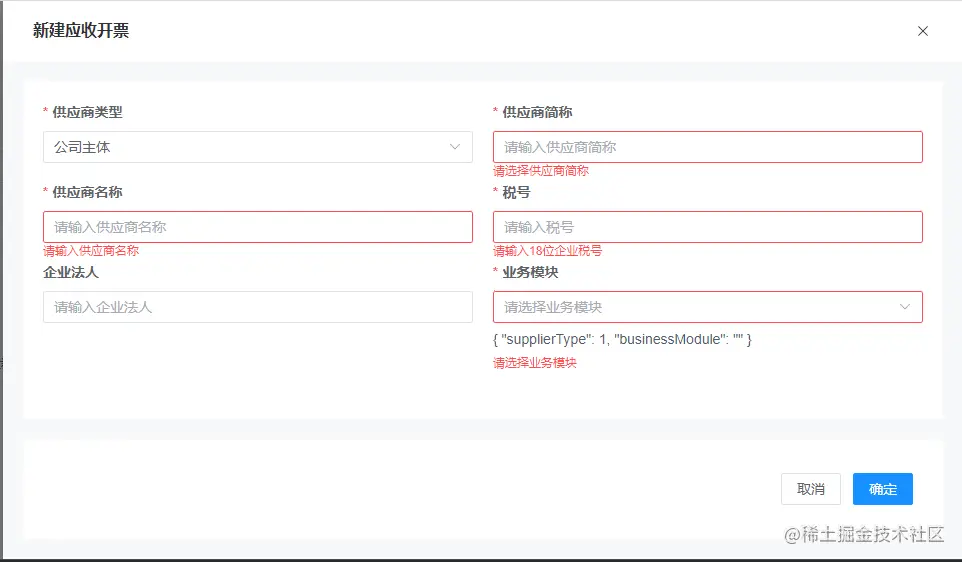Screen dimensions: 962x562
Task: Click the 确定 button
Action: coord(883,489)
